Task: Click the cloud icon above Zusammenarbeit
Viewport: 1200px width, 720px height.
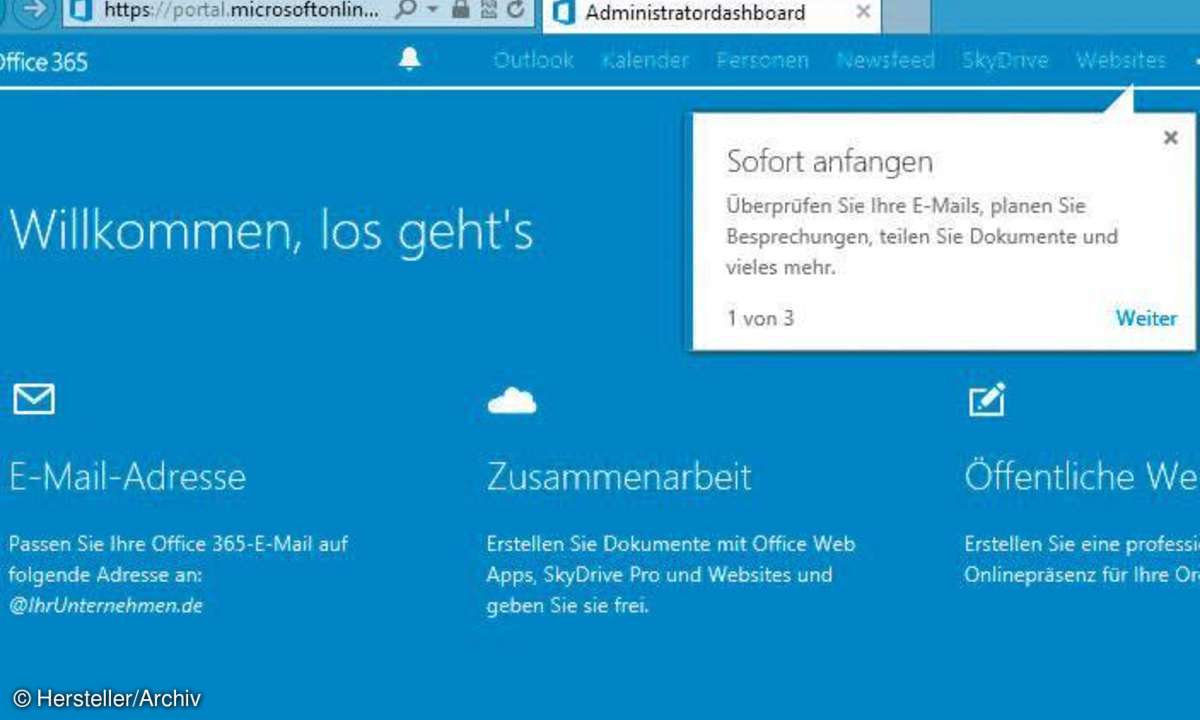Action: pyautogui.click(x=512, y=400)
